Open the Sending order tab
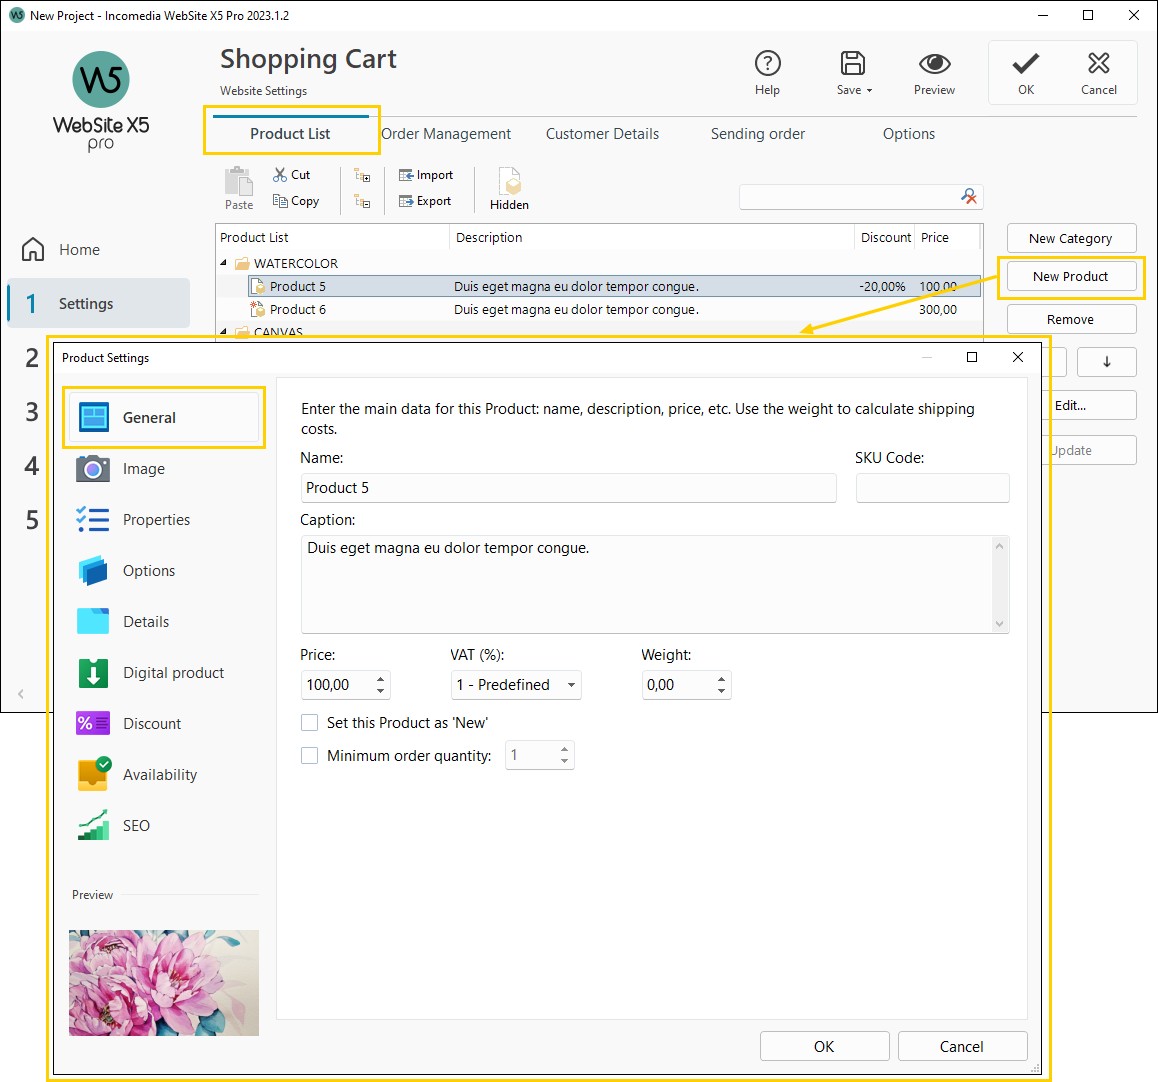 click(x=757, y=133)
